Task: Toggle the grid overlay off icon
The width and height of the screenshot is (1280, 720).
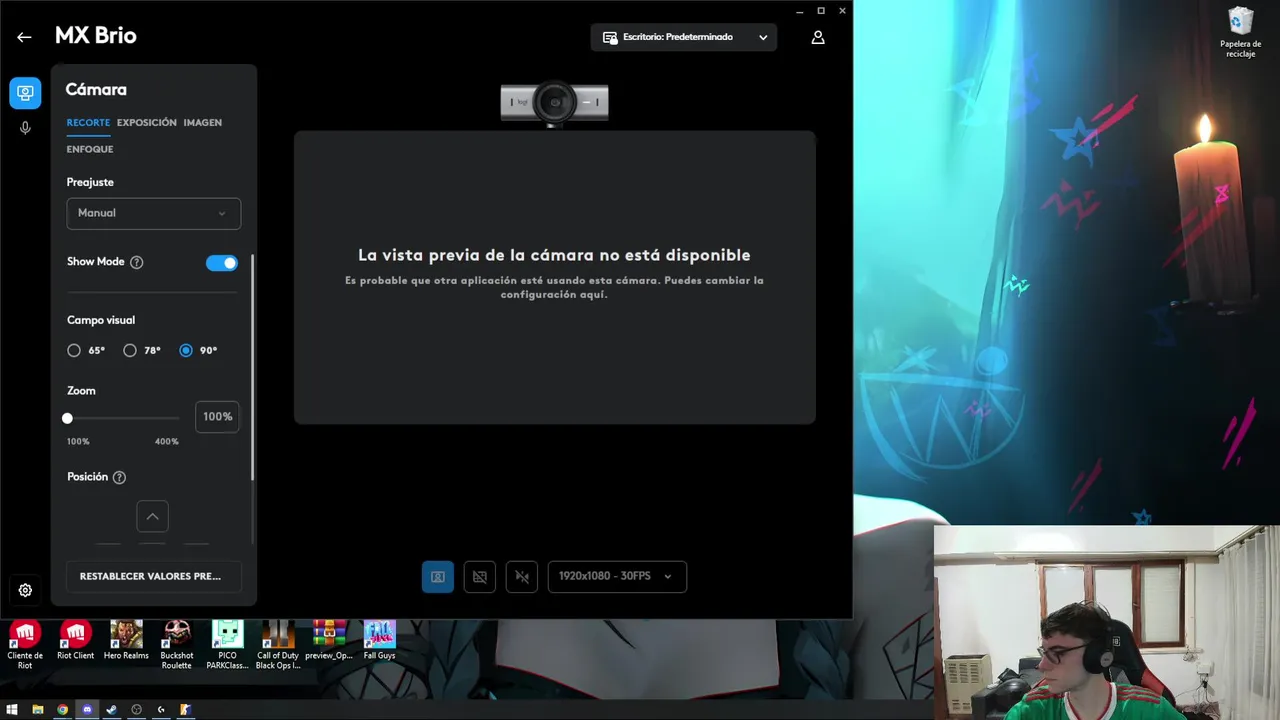Action: [480, 576]
